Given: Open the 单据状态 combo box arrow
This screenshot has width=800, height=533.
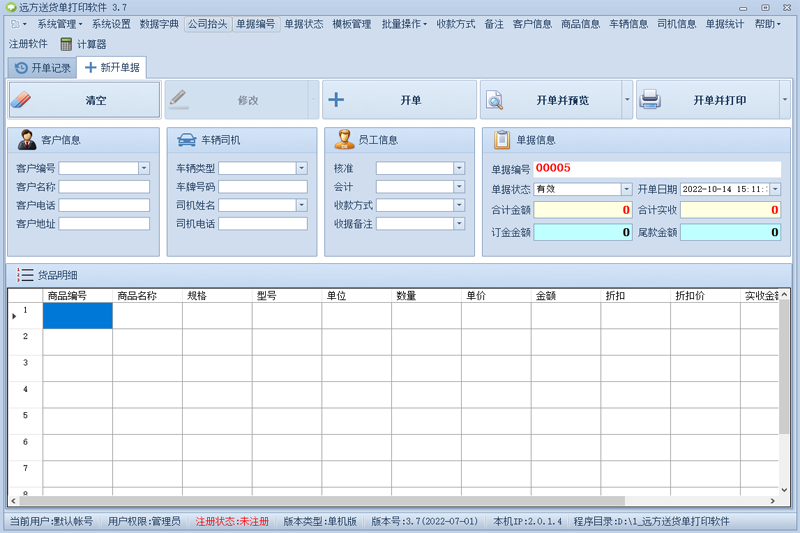Looking at the screenshot, I should (x=627, y=189).
